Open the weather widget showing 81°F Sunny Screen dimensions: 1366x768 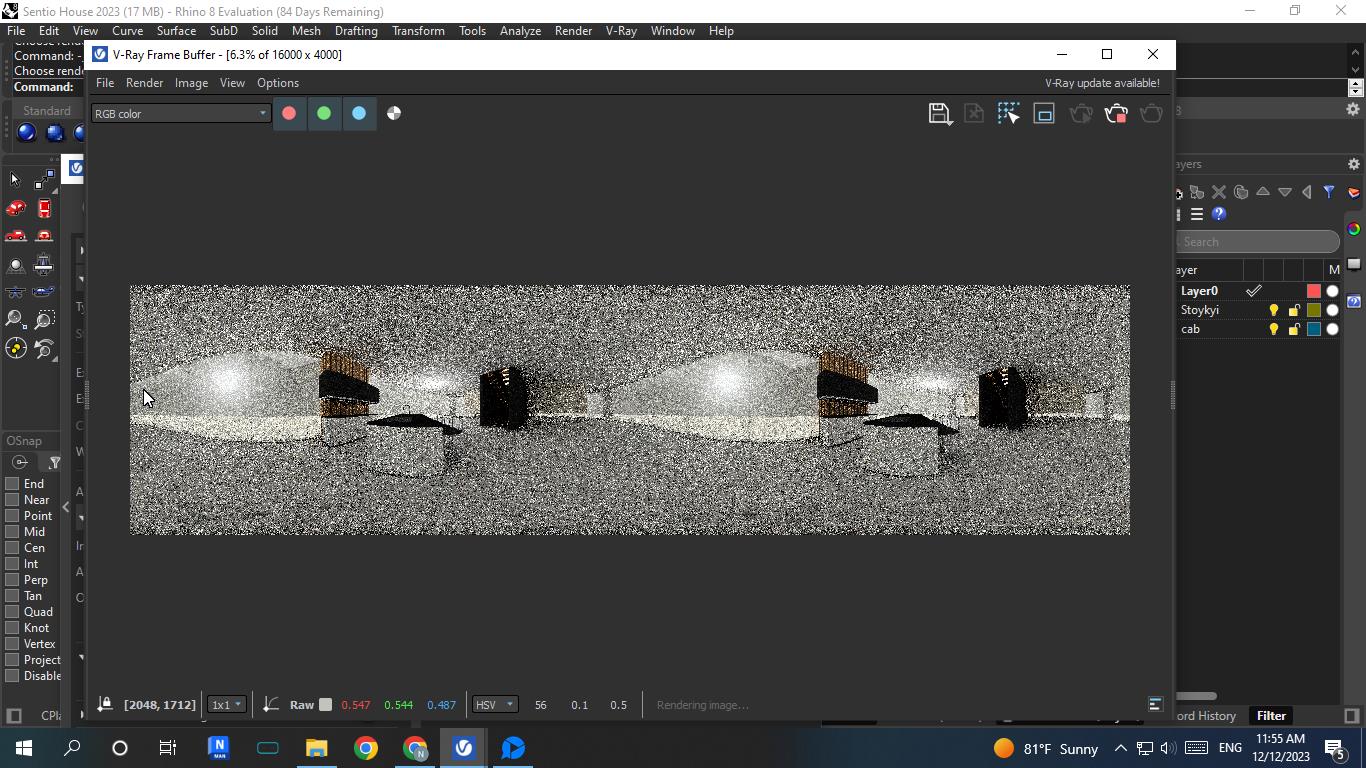pyautogui.click(x=1046, y=748)
